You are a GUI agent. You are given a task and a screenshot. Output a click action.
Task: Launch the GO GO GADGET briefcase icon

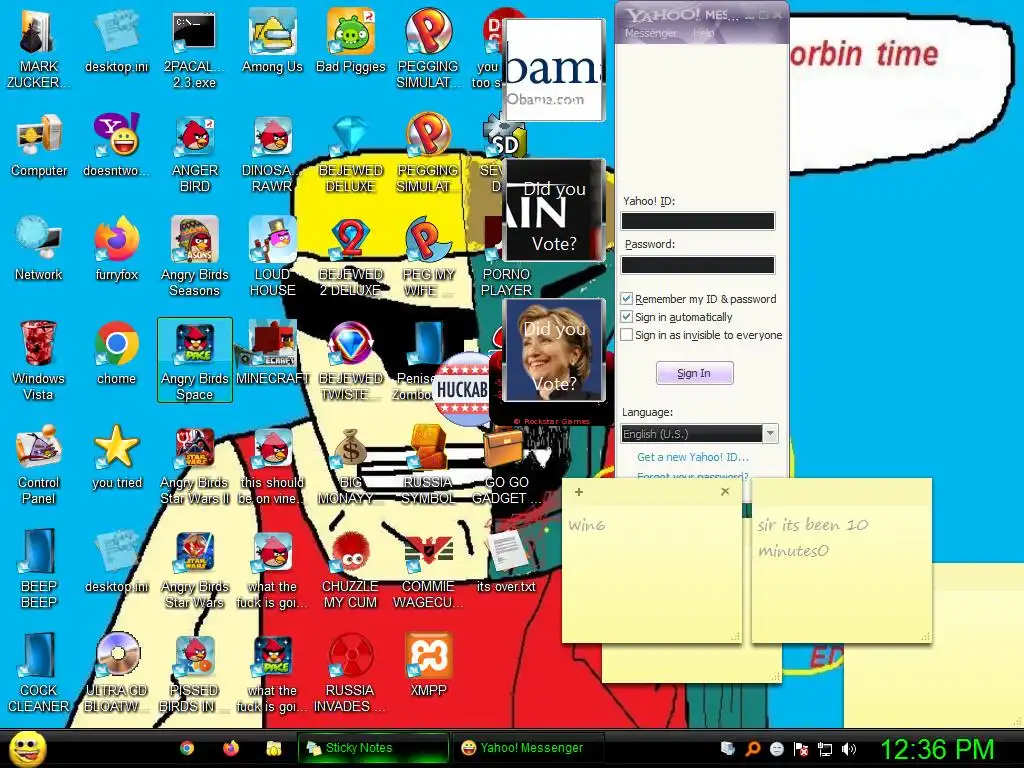pos(506,465)
